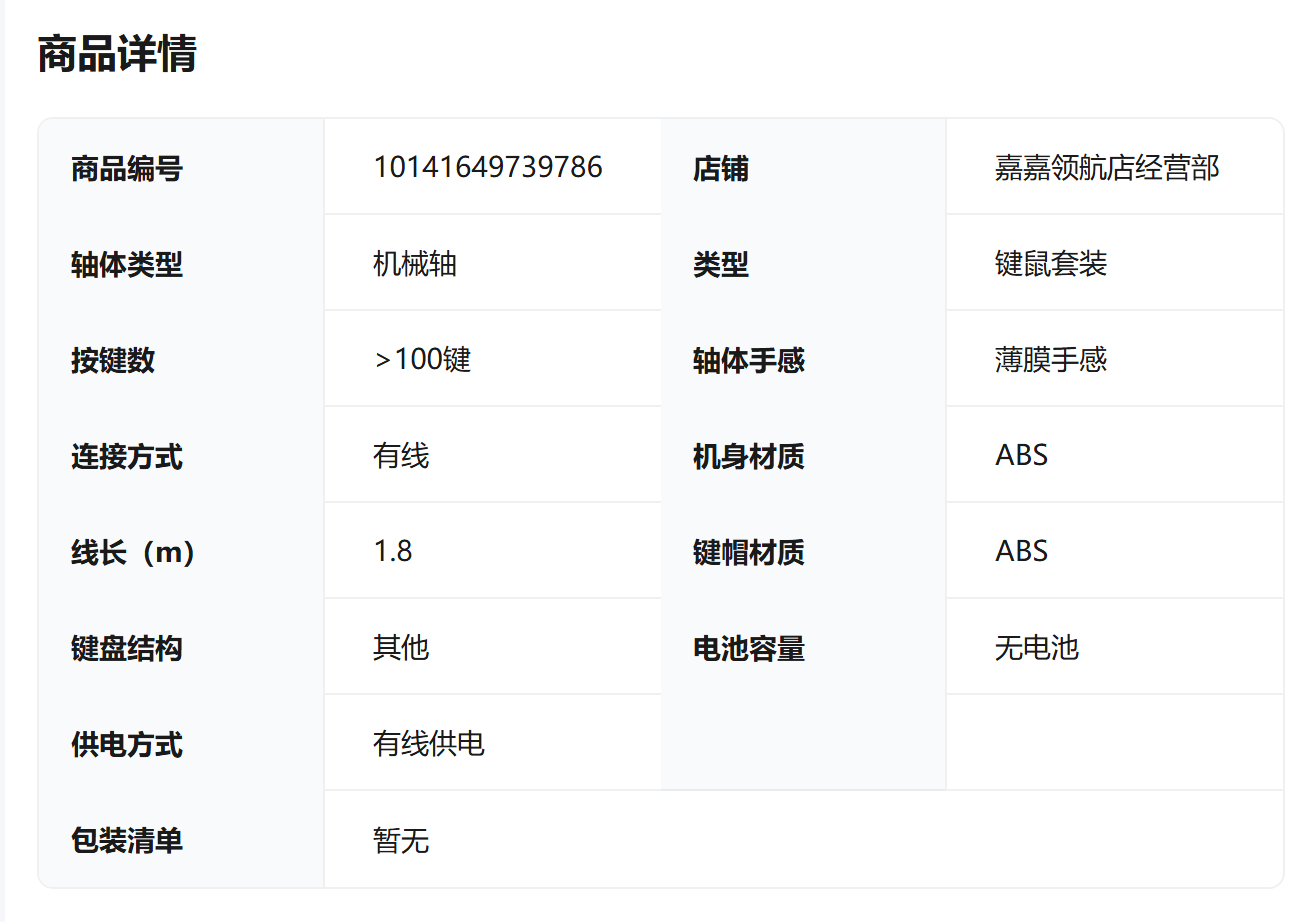Click the 电池容量 label
Viewport: 1316px width, 922px height.
click(749, 649)
